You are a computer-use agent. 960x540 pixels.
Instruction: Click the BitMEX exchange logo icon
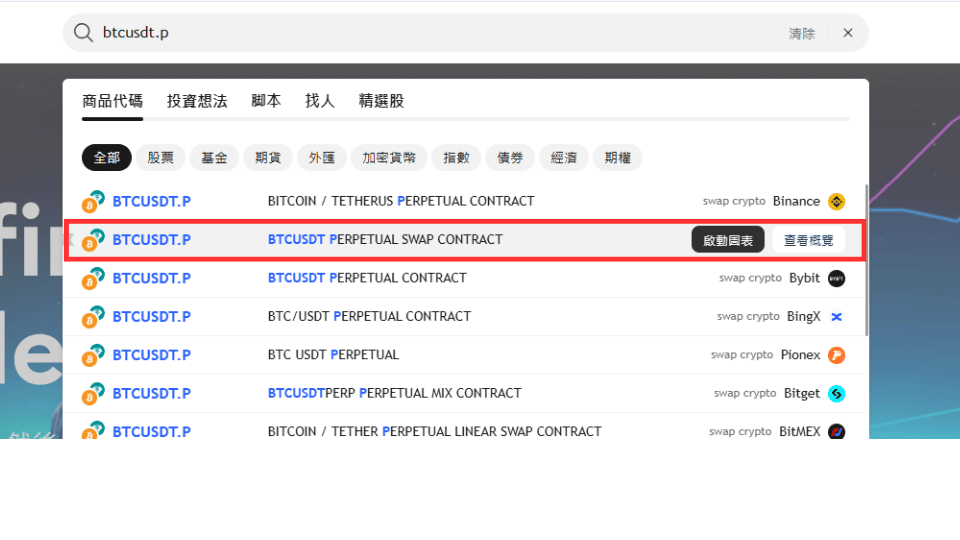tap(836, 432)
